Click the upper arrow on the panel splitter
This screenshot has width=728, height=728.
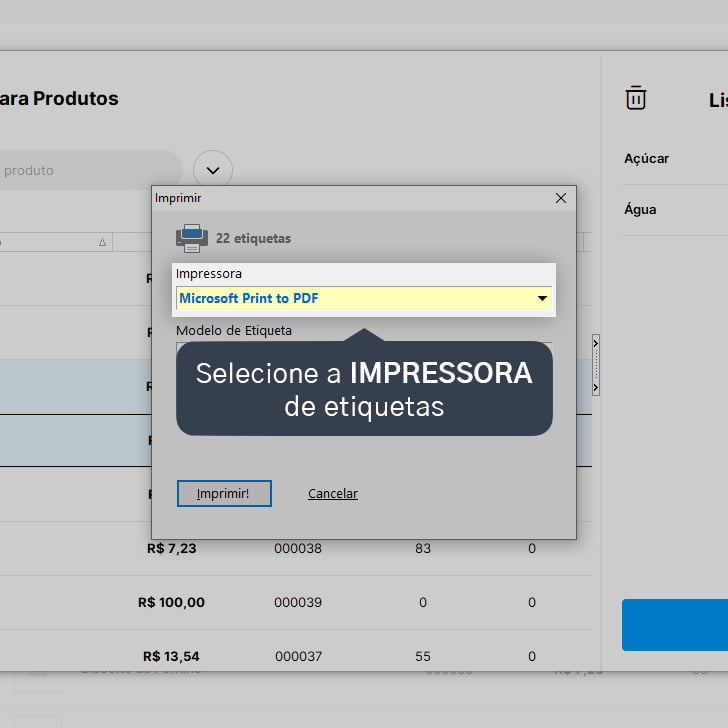click(596, 344)
